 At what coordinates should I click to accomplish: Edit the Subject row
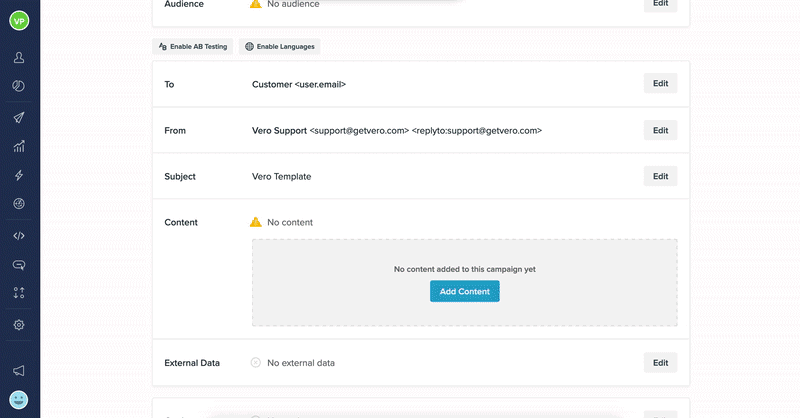[660, 177]
